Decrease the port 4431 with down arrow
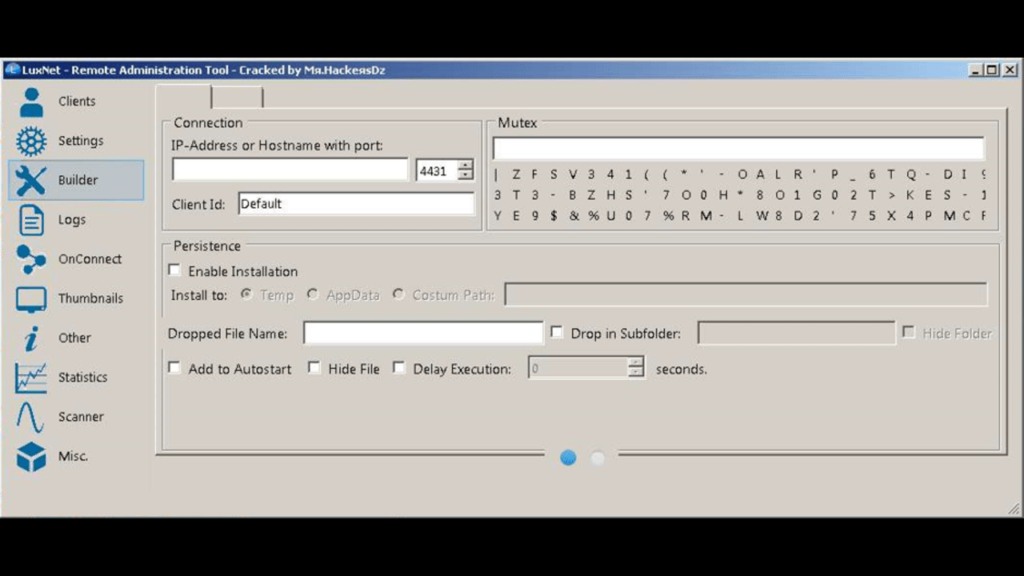 (465, 175)
